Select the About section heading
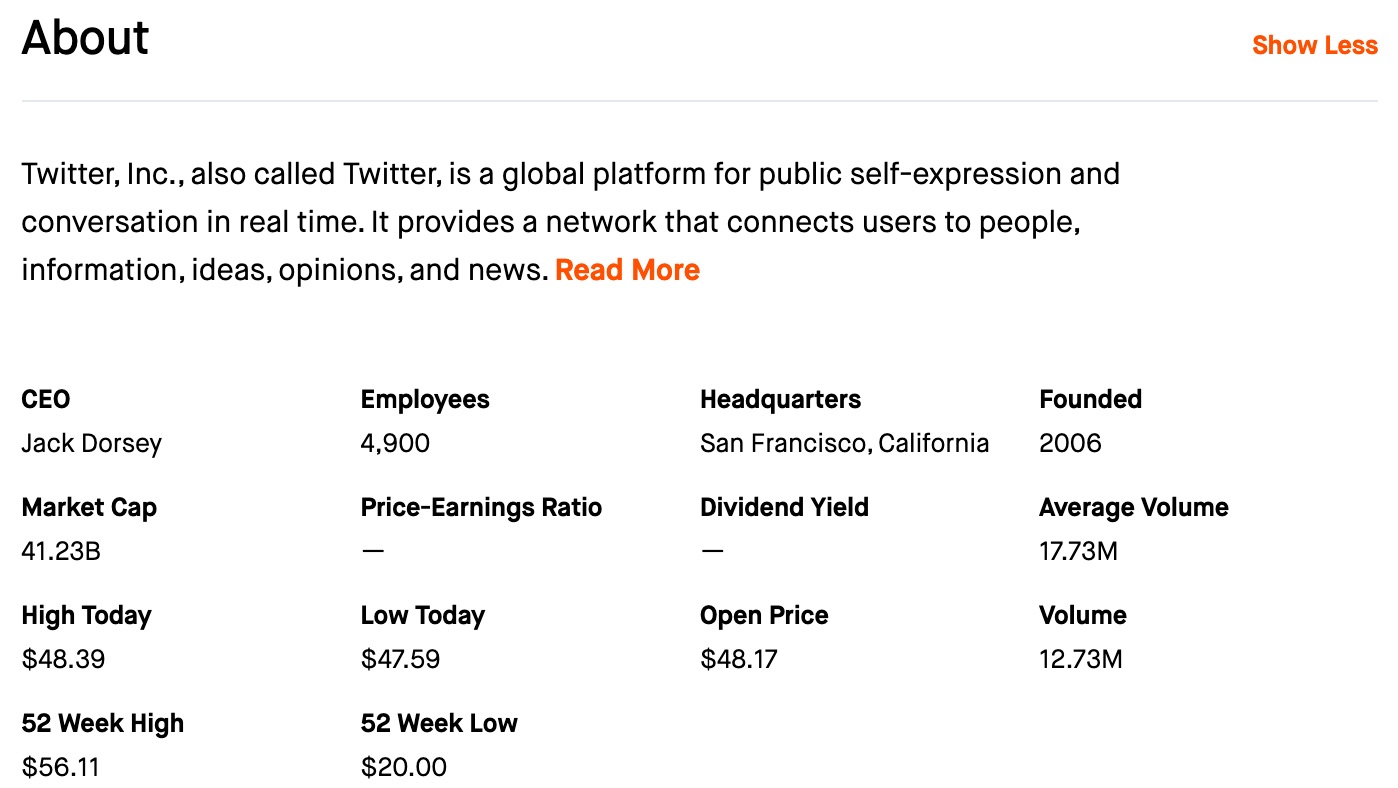This screenshot has height=788, width=1398. (x=84, y=38)
